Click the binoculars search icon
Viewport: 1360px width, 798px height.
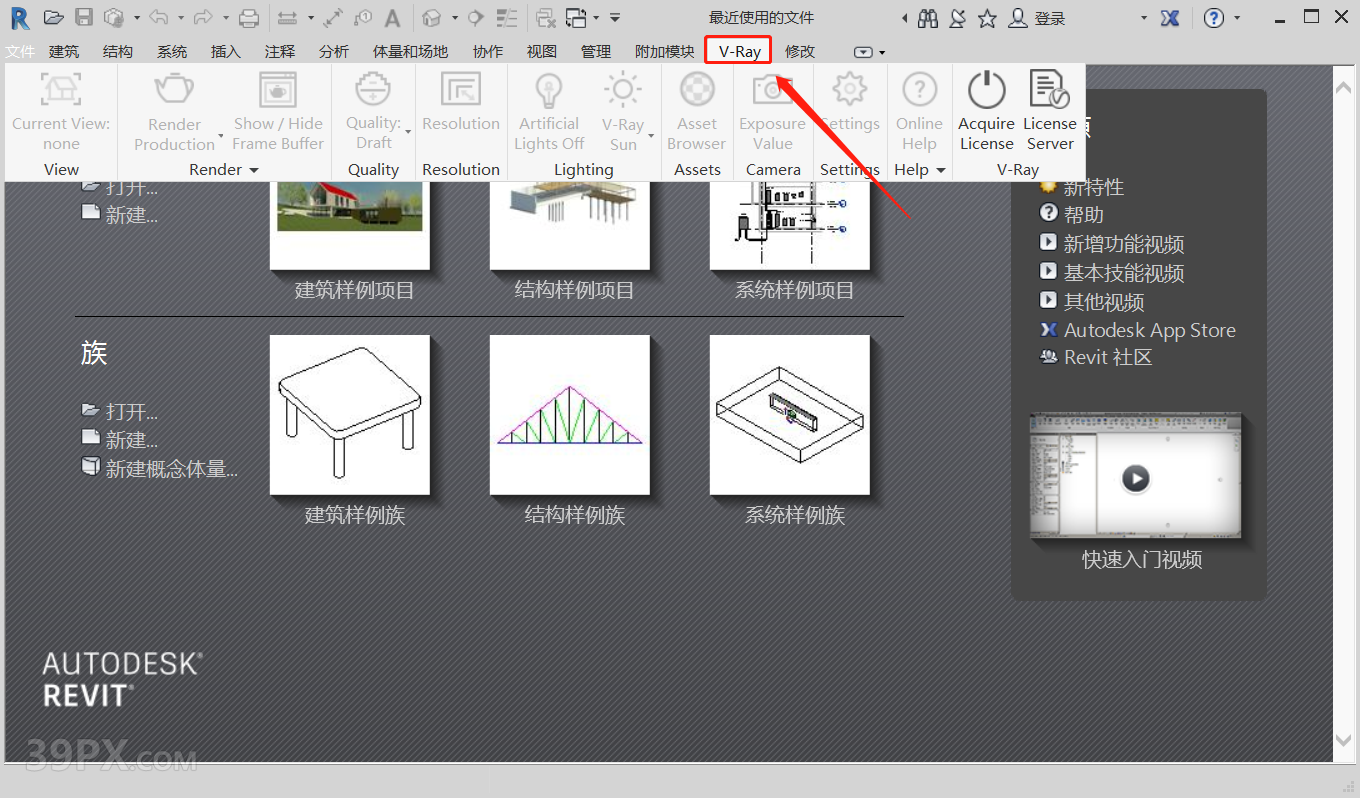coord(928,18)
